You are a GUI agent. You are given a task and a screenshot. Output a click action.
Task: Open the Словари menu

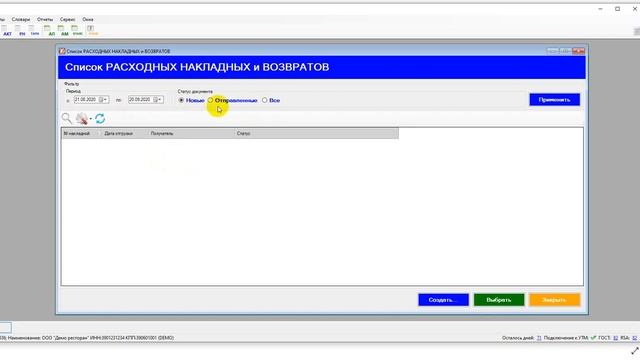(21, 19)
